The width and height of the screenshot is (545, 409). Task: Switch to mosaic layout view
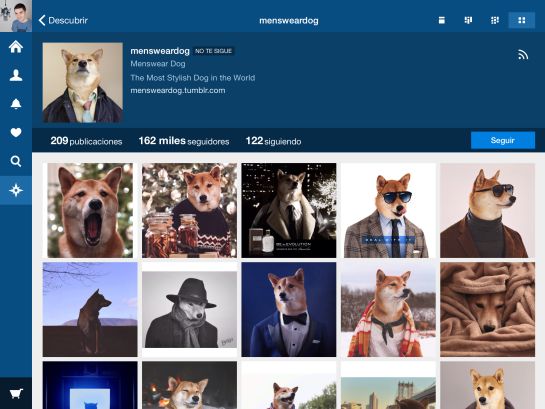pos(468,20)
